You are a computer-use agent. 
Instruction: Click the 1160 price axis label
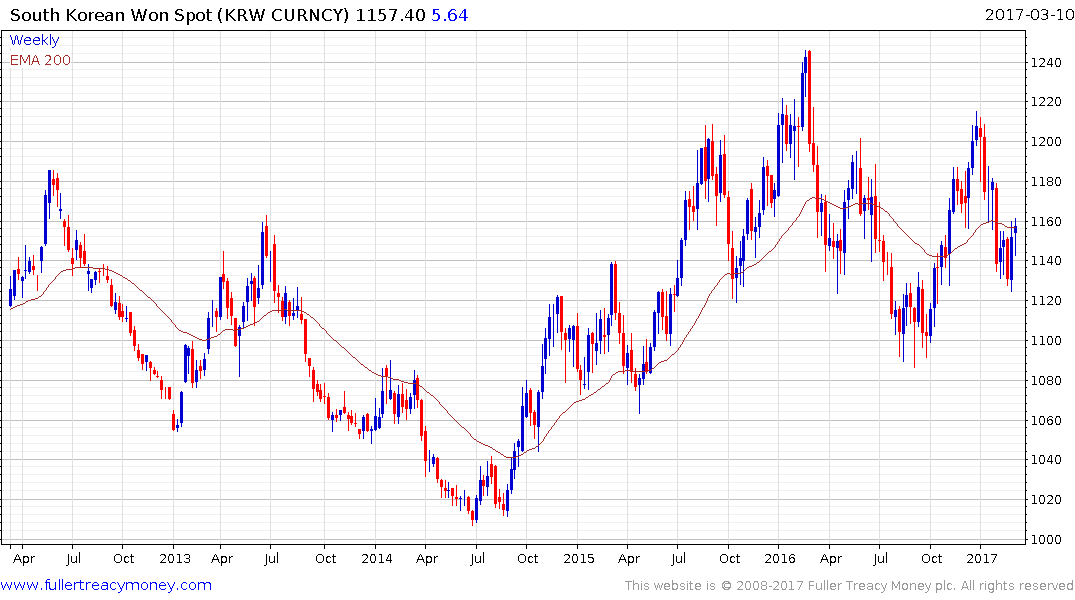[x=1046, y=221]
